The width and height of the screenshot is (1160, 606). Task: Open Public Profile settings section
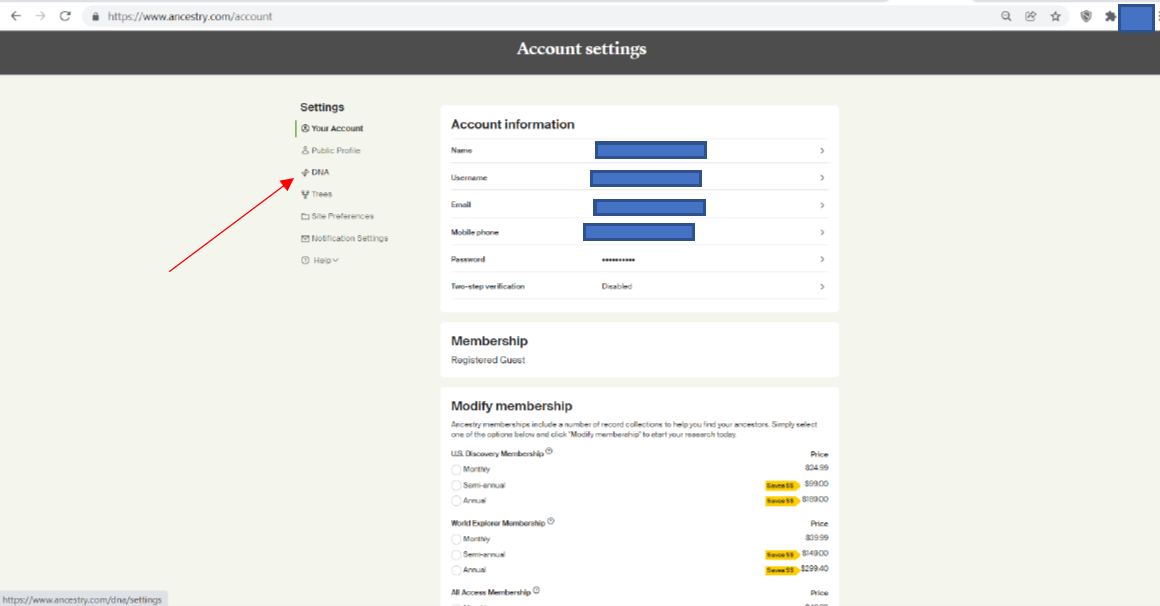coord(336,150)
